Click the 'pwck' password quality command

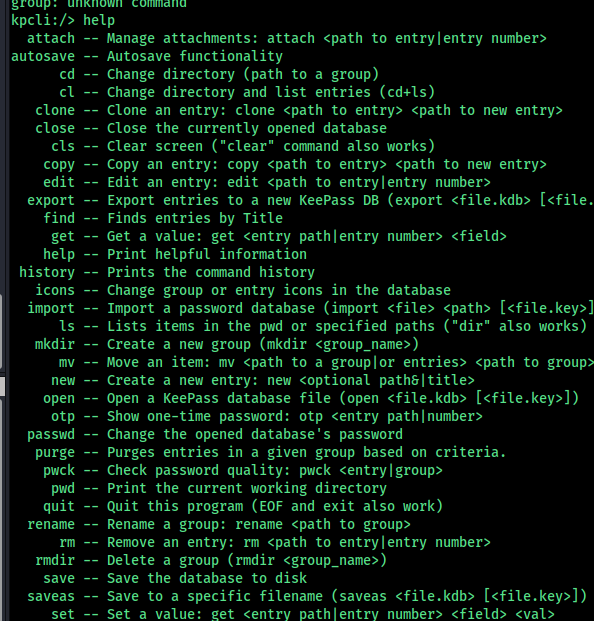[59, 470]
